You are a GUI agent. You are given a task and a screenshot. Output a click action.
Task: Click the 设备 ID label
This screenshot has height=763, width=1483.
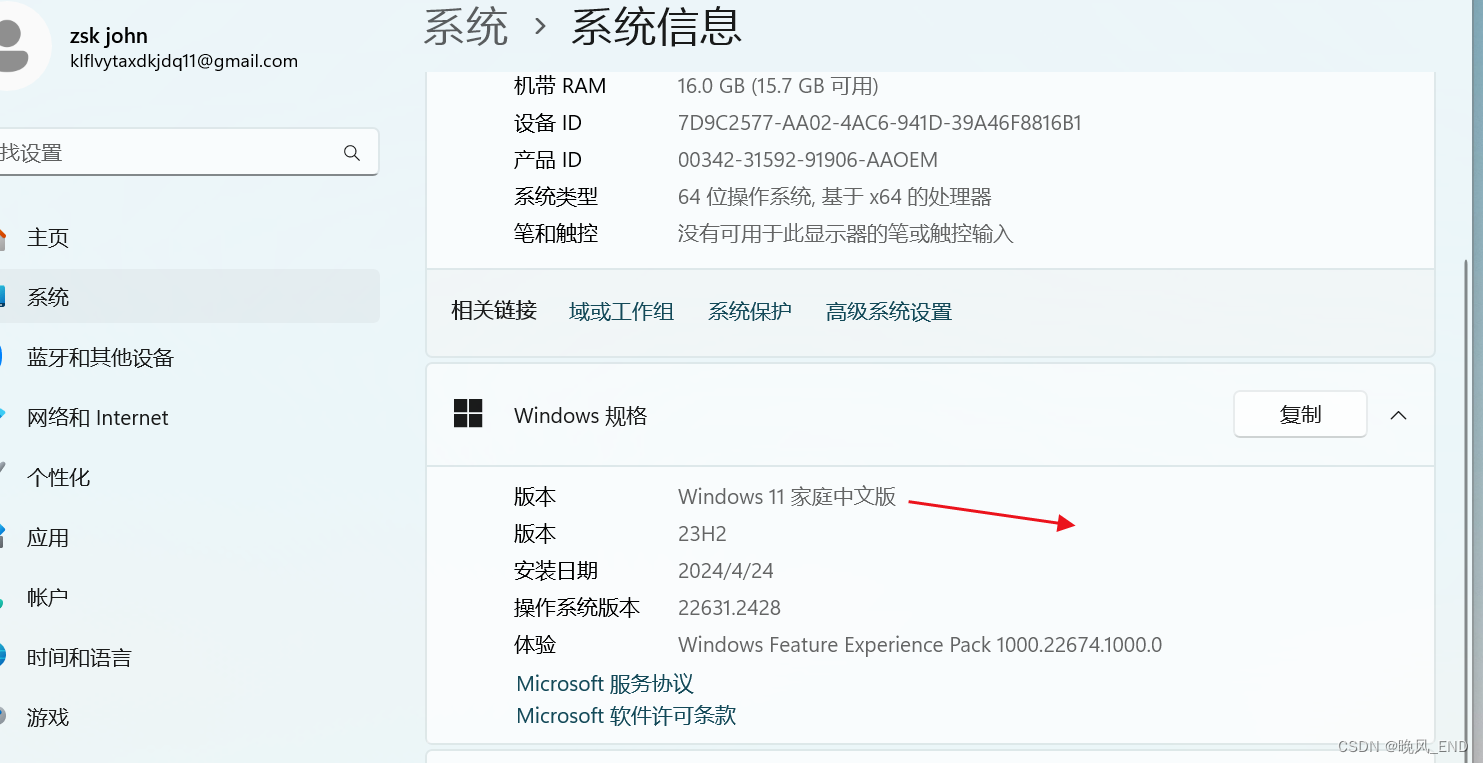click(x=548, y=123)
